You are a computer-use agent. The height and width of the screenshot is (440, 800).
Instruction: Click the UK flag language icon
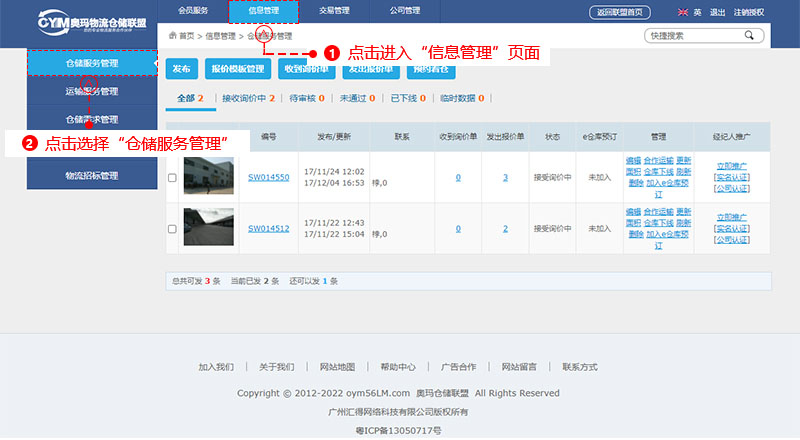coord(682,13)
